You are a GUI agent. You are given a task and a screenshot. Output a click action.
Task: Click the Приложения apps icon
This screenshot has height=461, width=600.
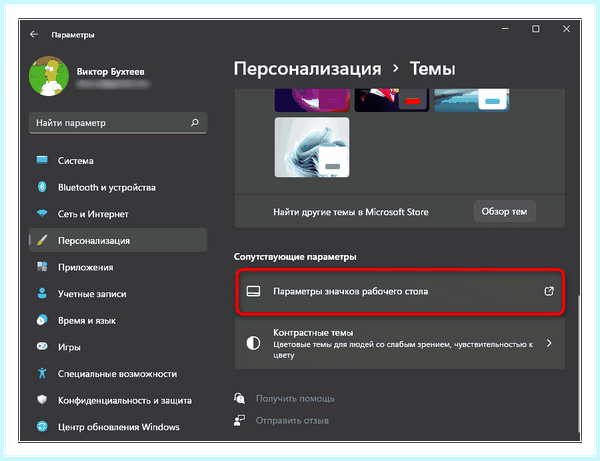[42, 267]
